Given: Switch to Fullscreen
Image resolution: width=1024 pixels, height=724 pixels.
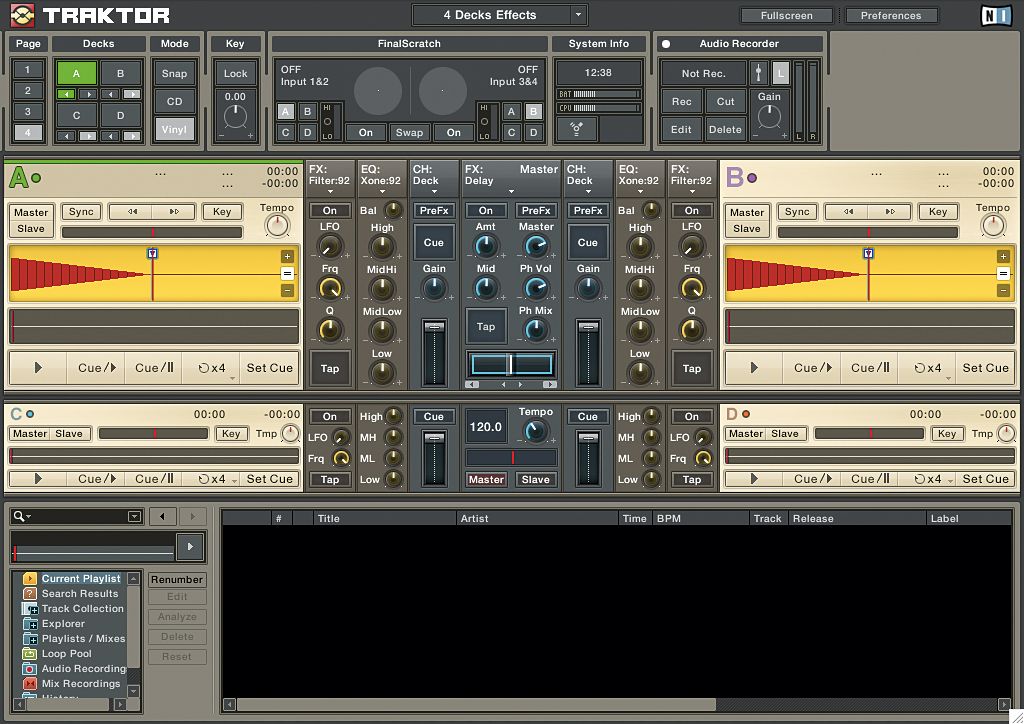Looking at the screenshot, I should click(786, 15).
